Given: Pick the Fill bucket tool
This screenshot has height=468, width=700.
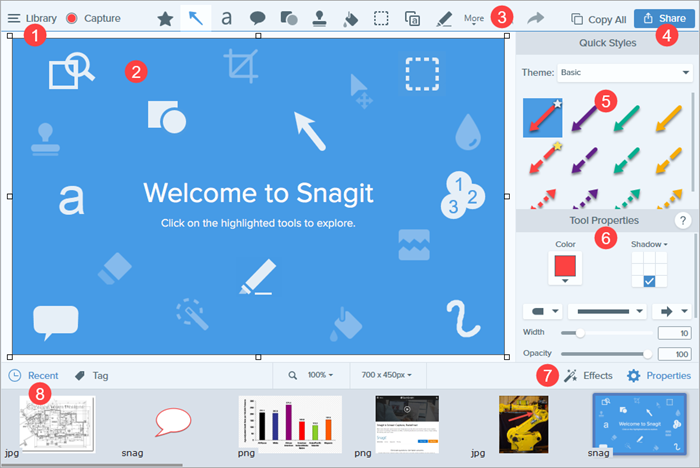Looking at the screenshot, I should click(350, 17).
